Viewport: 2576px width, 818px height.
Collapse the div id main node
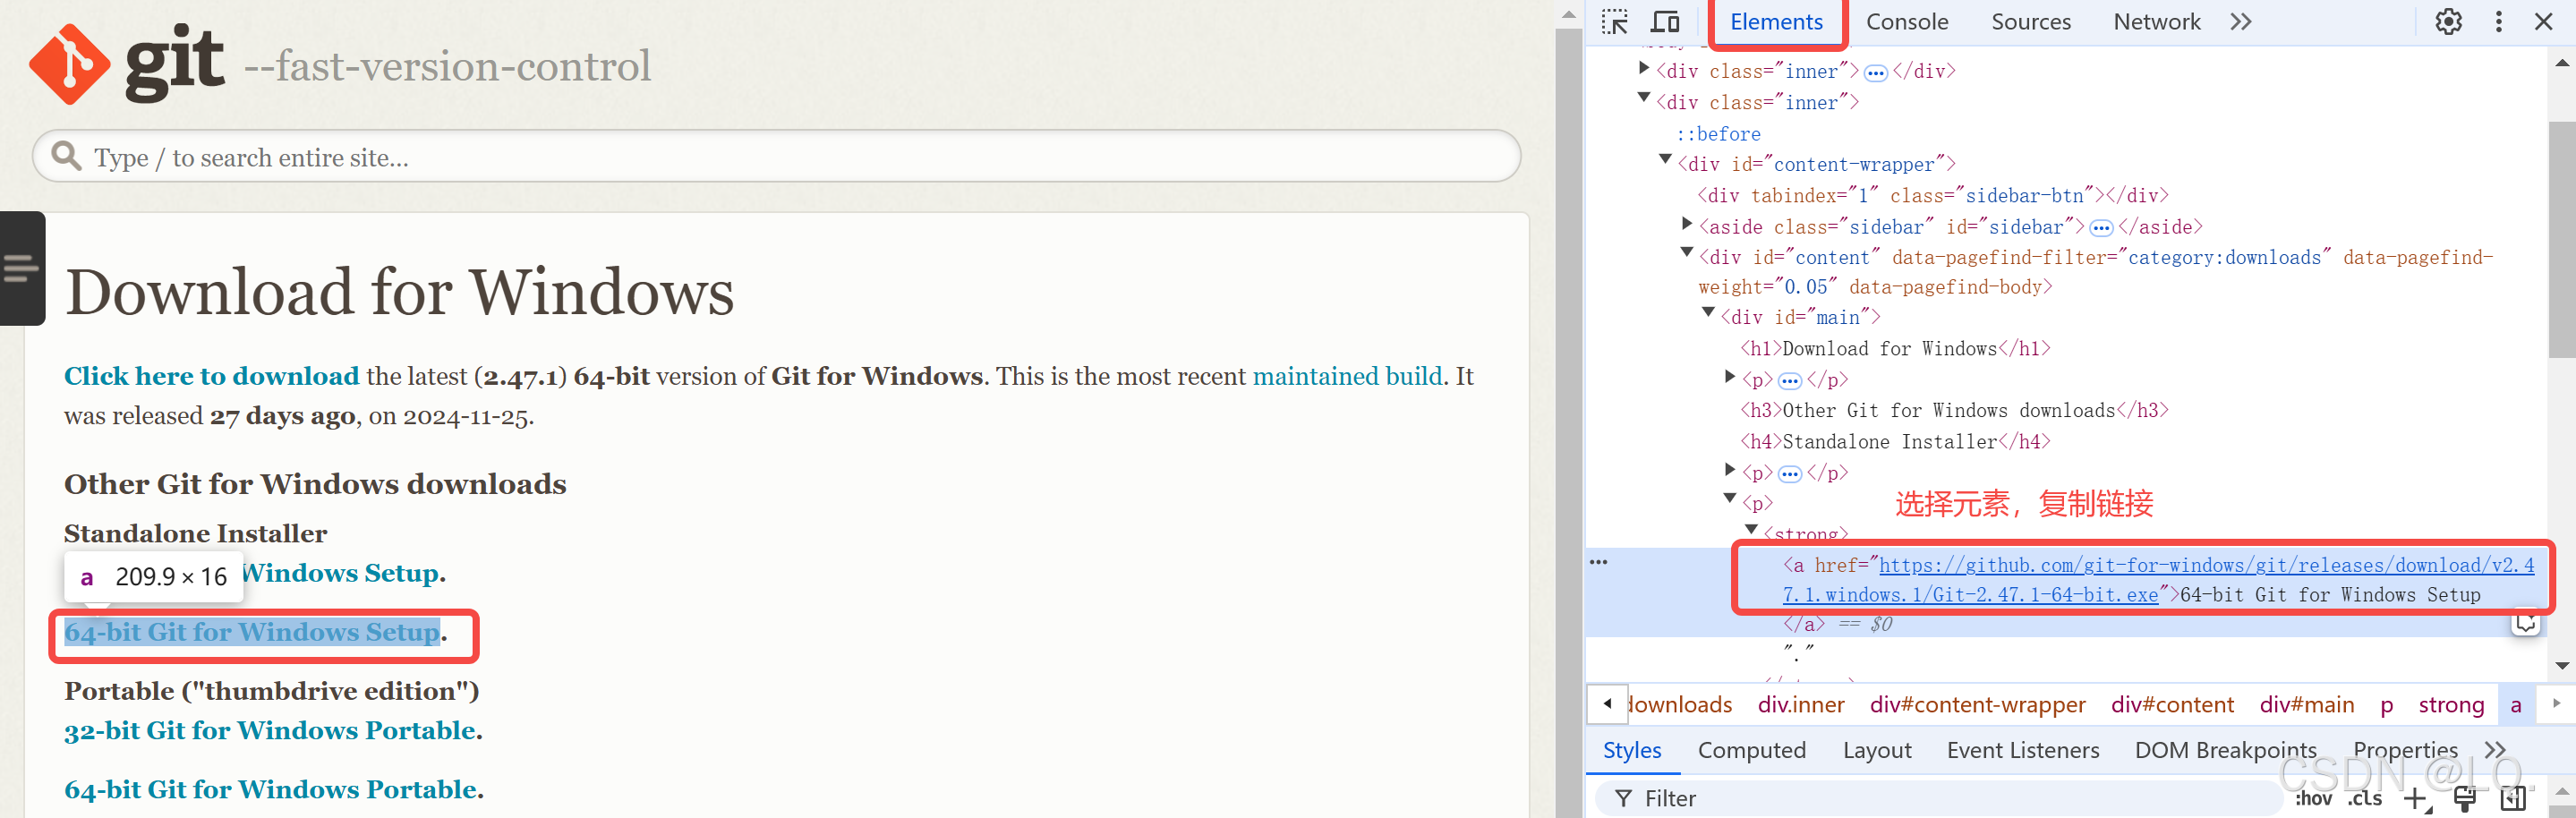[x=1708, y=313]
